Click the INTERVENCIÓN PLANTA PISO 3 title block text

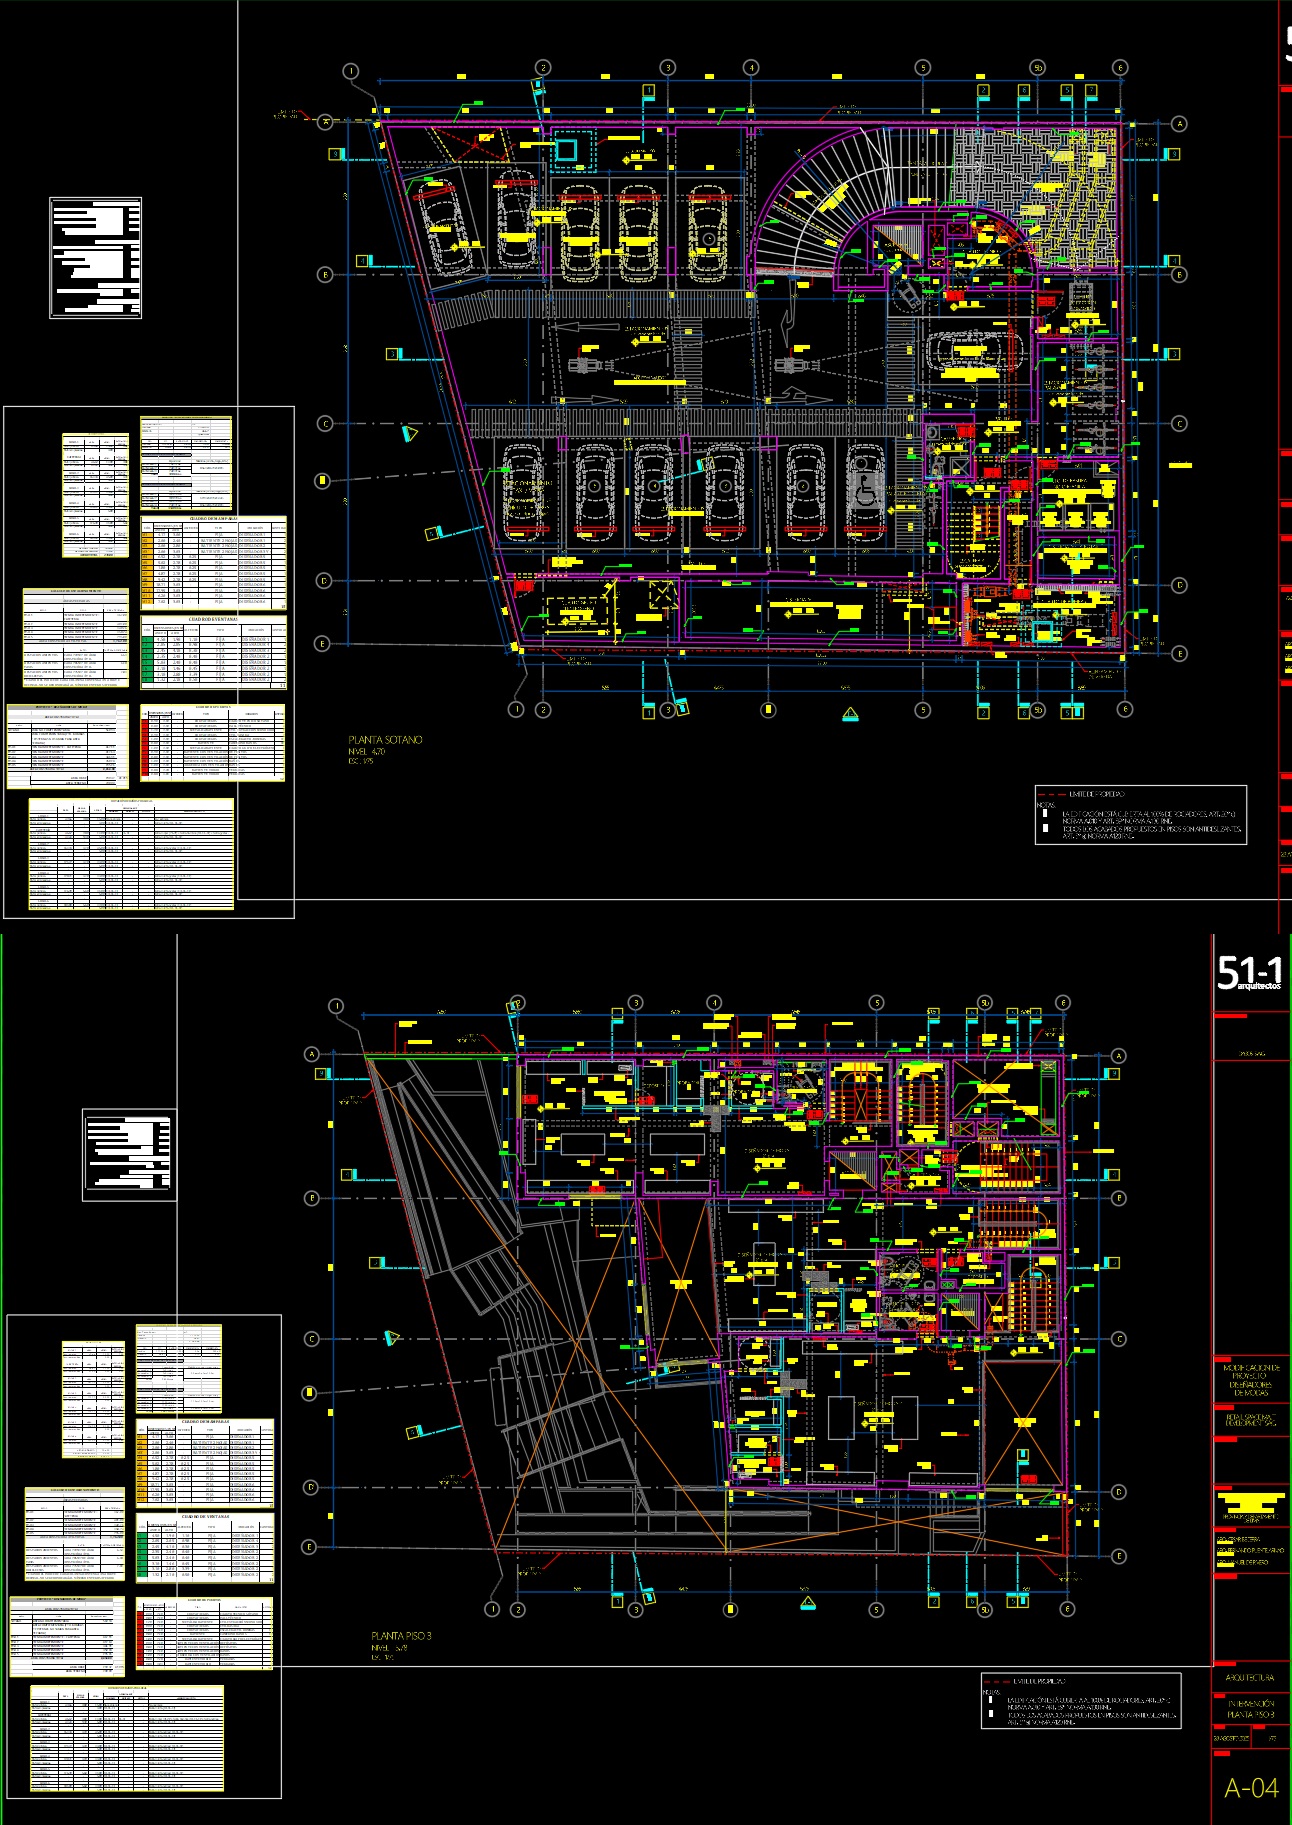click(1251, 1708)
